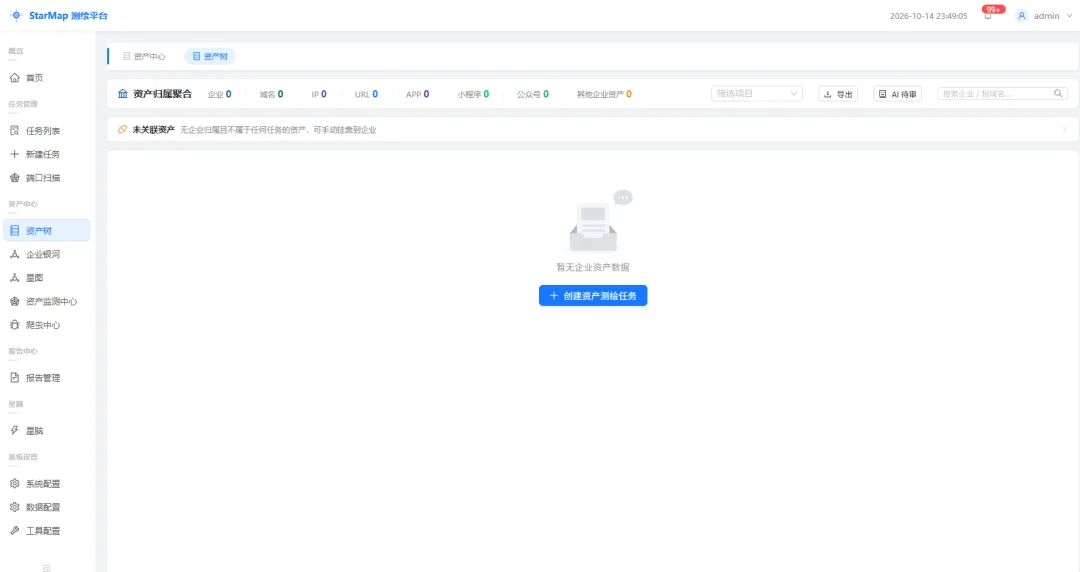The image size is (1080, 572).
Task: Click the 端口扫描 port scan icon
Action: pos(14,178)
